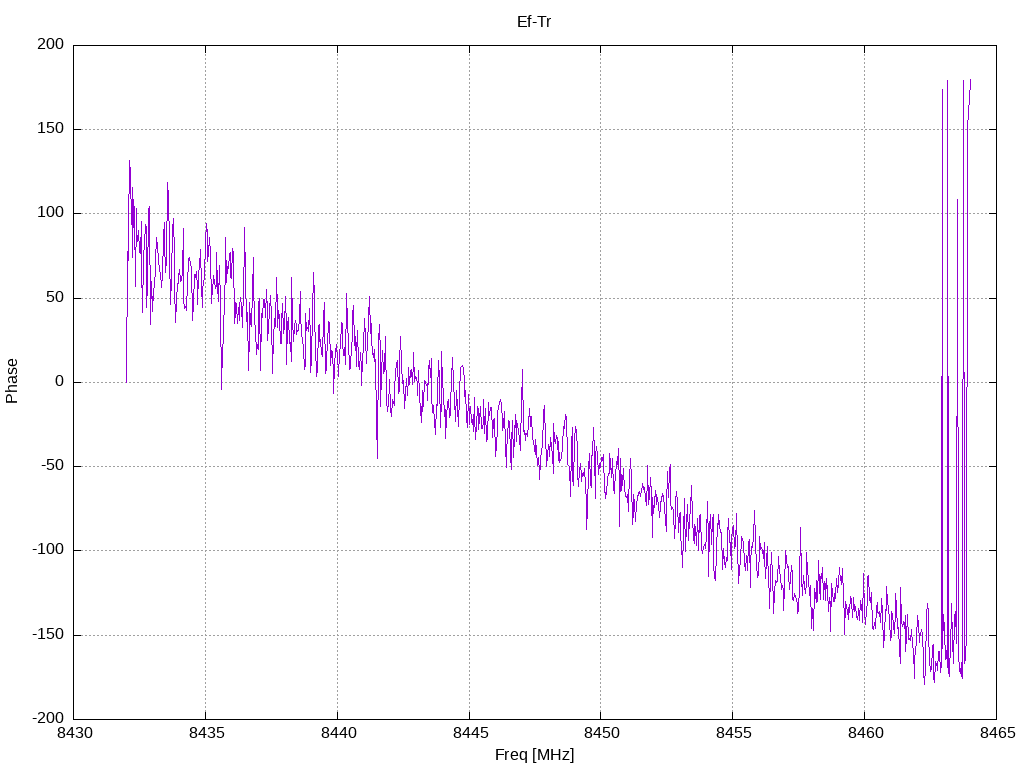Click the 8465 frequency tick label
Viewport: 1024px width, 768px height.
[x=997, y=733]
